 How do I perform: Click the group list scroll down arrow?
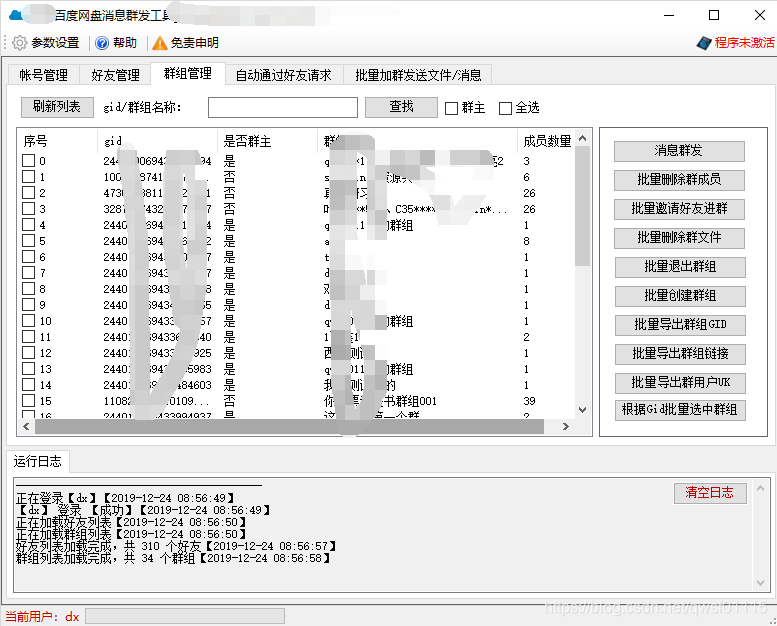point(583,410)
